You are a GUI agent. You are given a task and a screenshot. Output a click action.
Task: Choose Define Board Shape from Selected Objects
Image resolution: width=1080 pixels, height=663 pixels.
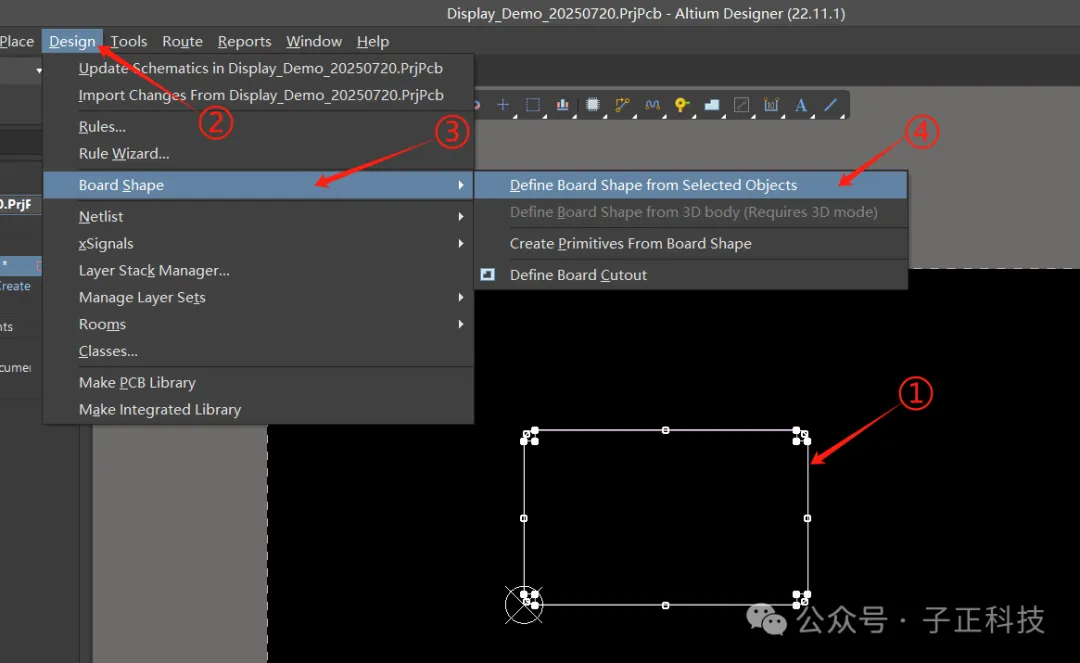point(691,185)
